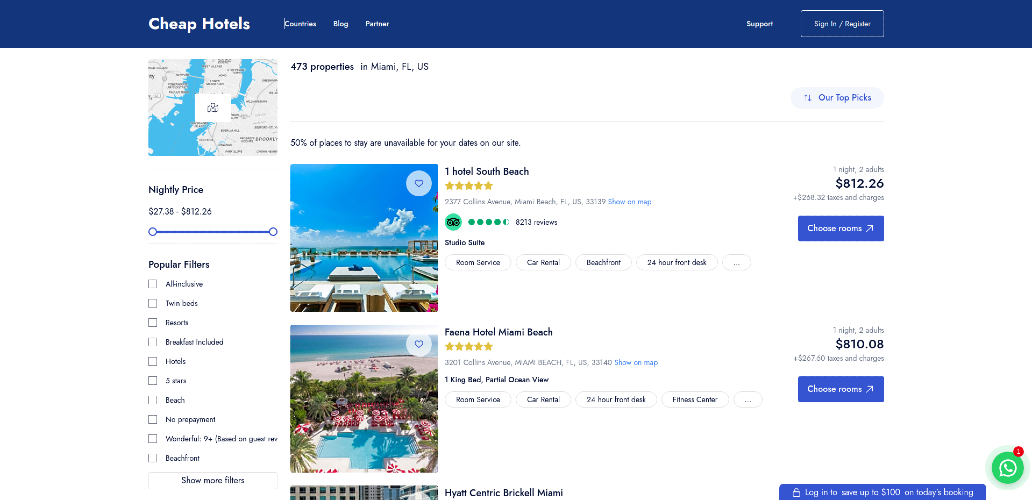Expand more amenities for Faena Hotel
1032x500 pixels.
(748, 399)
